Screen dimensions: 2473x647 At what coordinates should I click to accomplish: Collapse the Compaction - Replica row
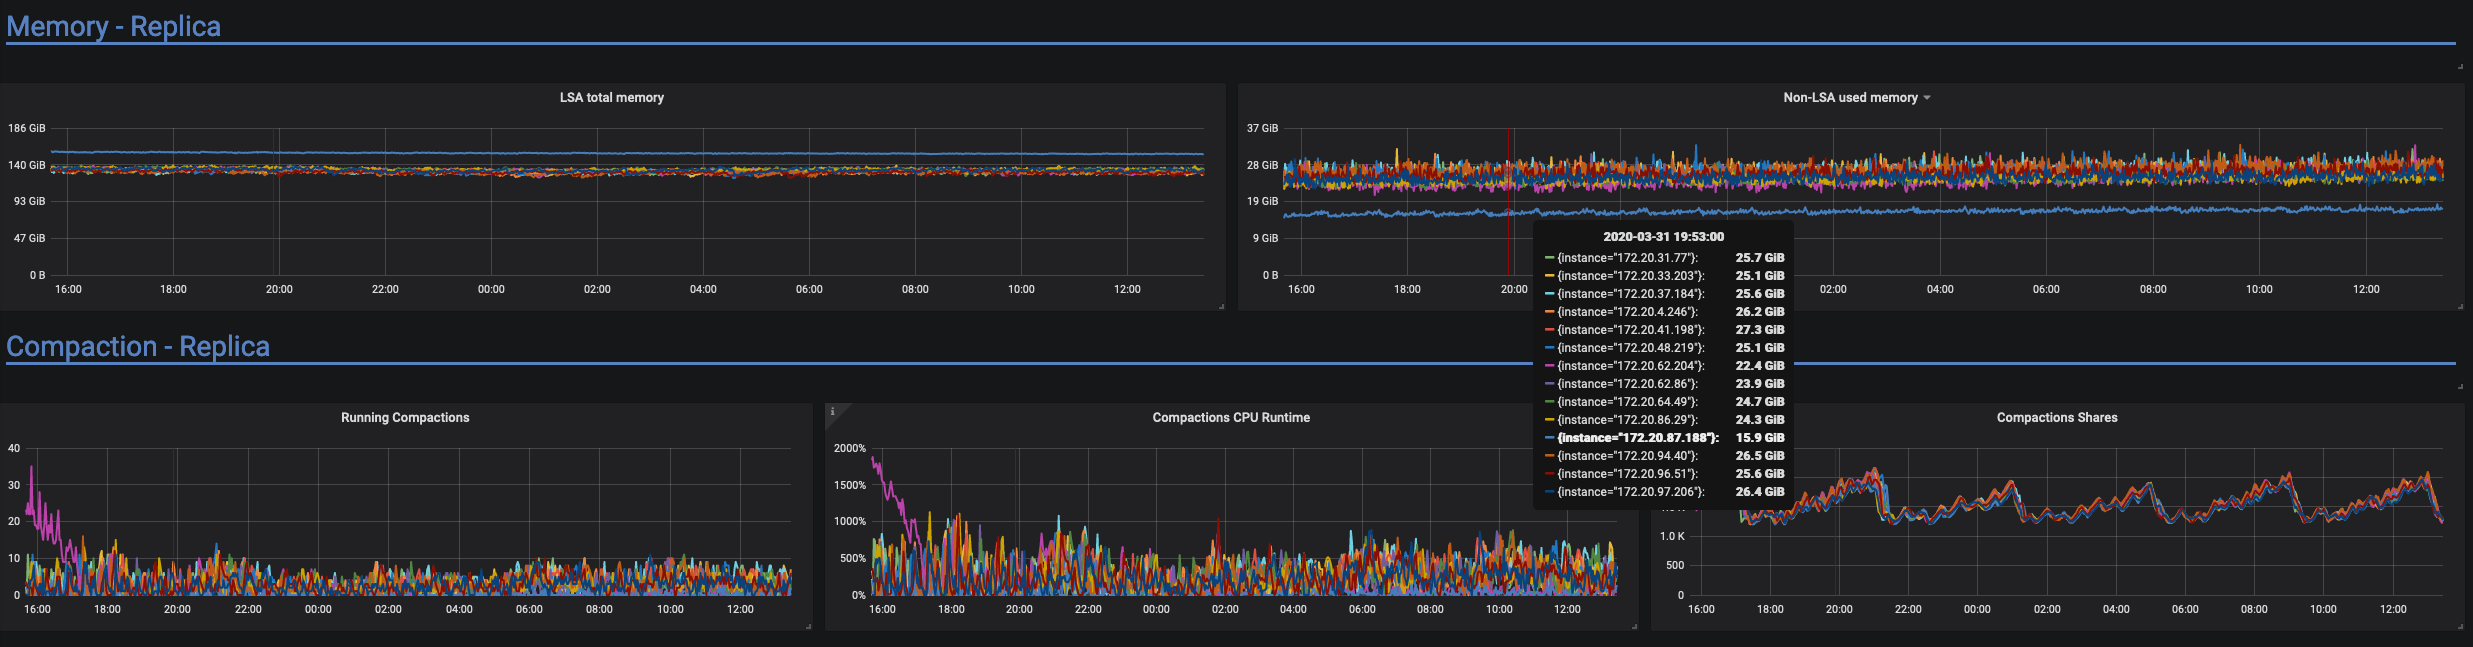coord(138,346)
